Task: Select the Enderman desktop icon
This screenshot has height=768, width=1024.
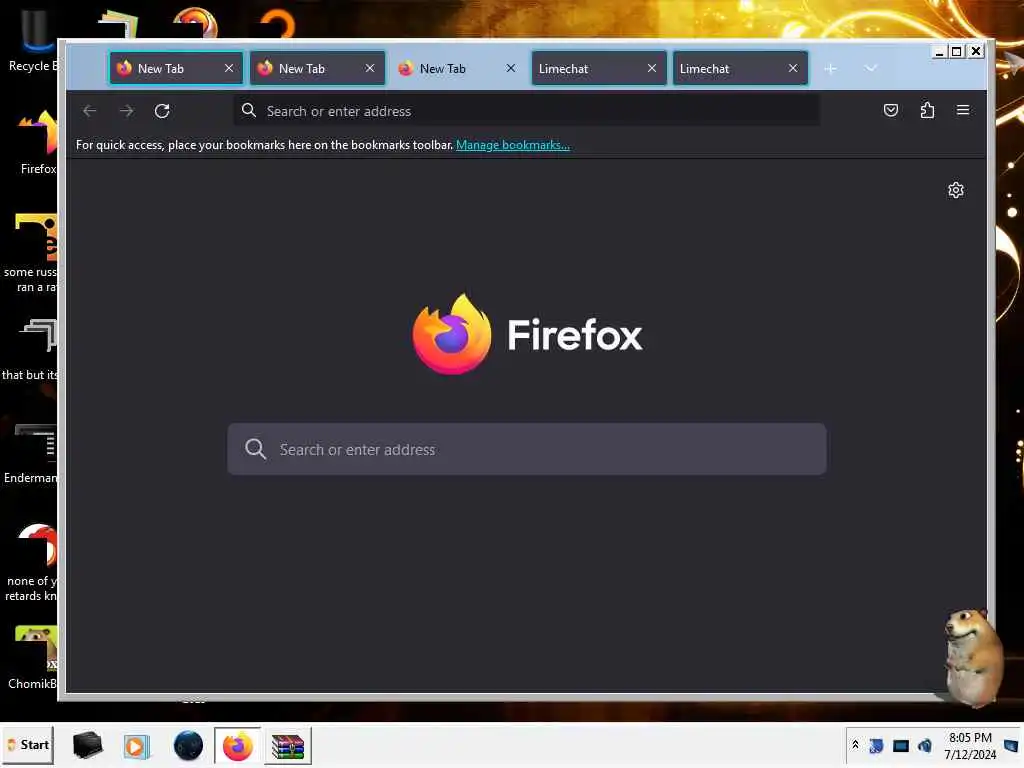Action: [31, 453]
